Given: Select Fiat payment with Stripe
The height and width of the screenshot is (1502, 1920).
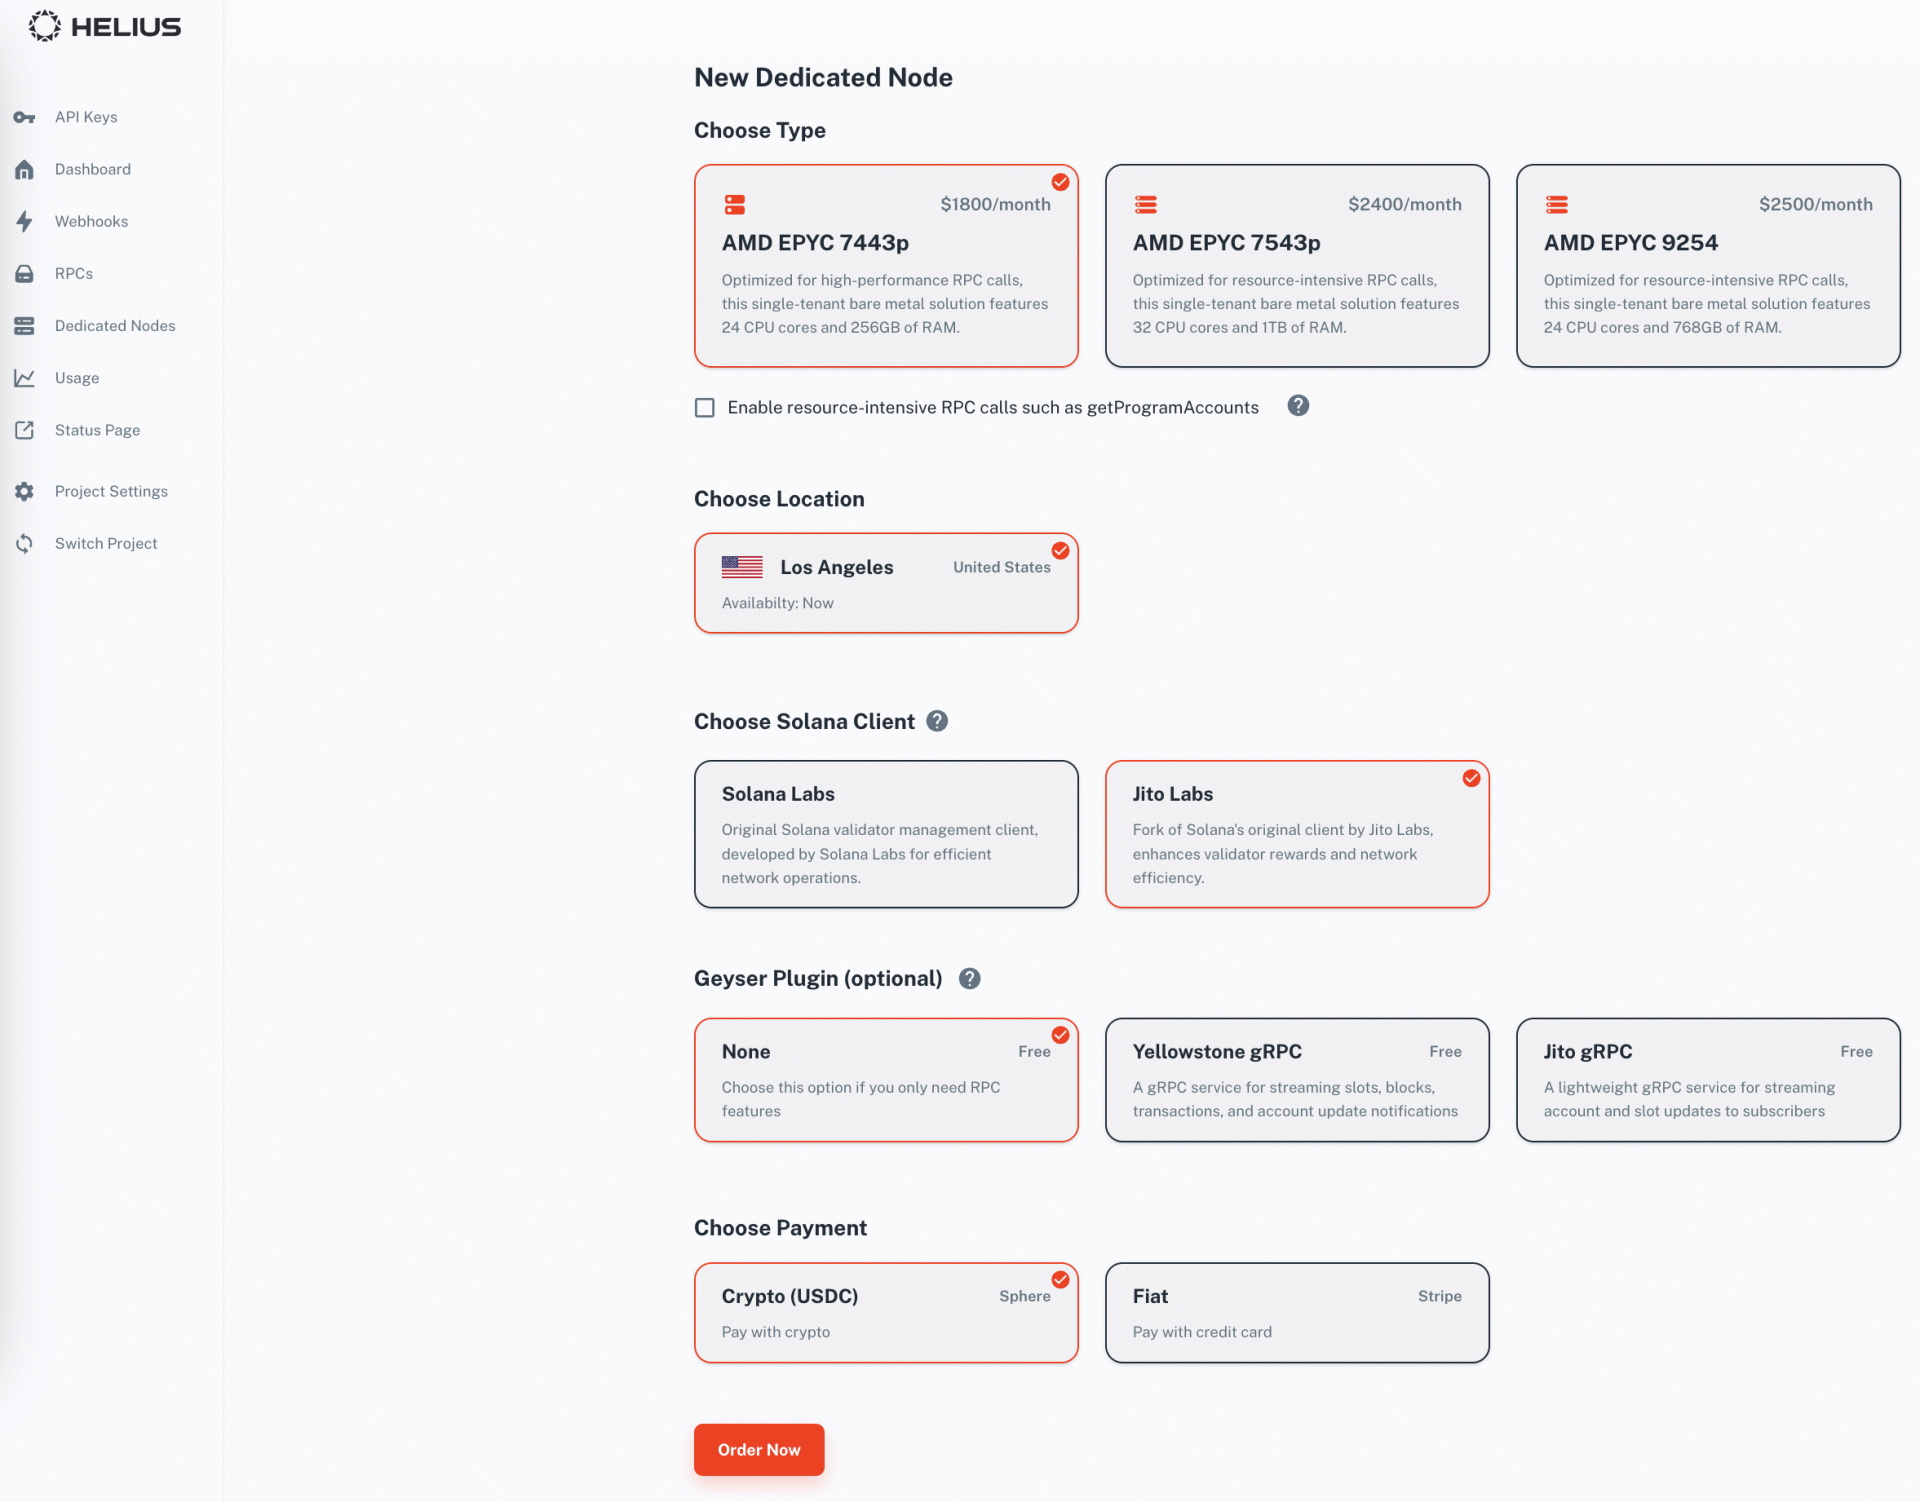Looking at the screenshot, I should coord(1297,1313).
